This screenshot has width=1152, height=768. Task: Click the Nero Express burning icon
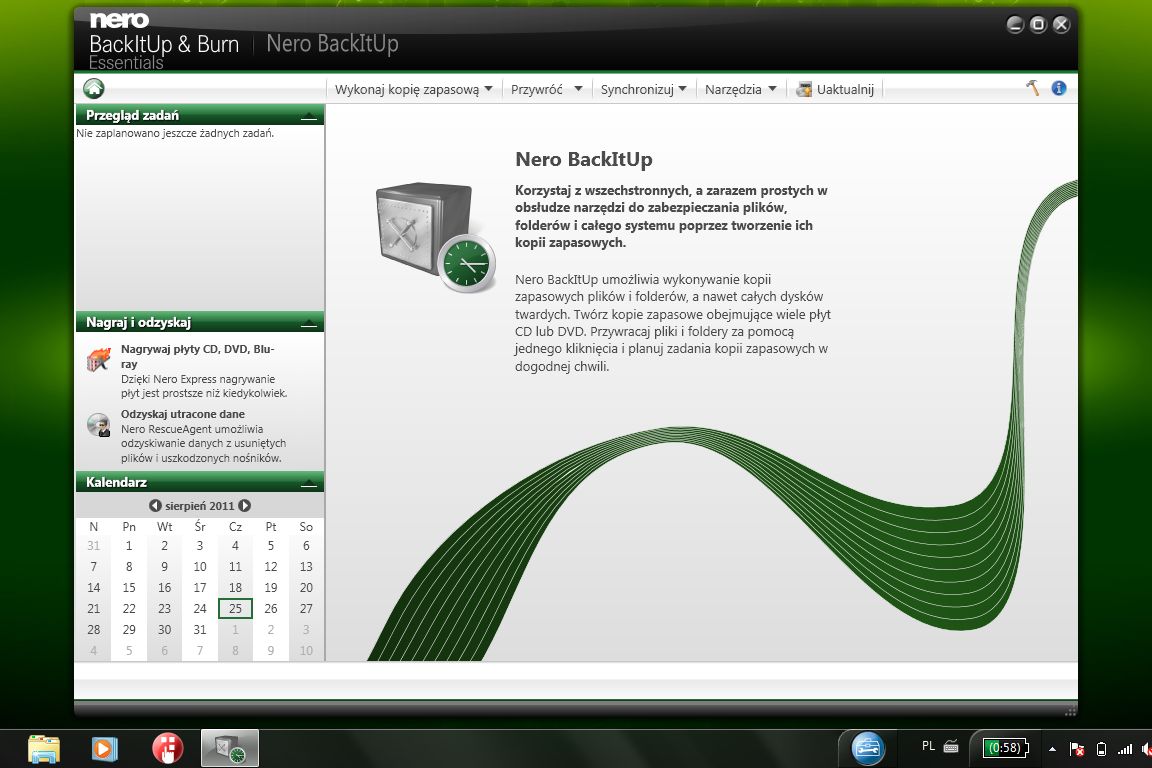click(98, 359)
